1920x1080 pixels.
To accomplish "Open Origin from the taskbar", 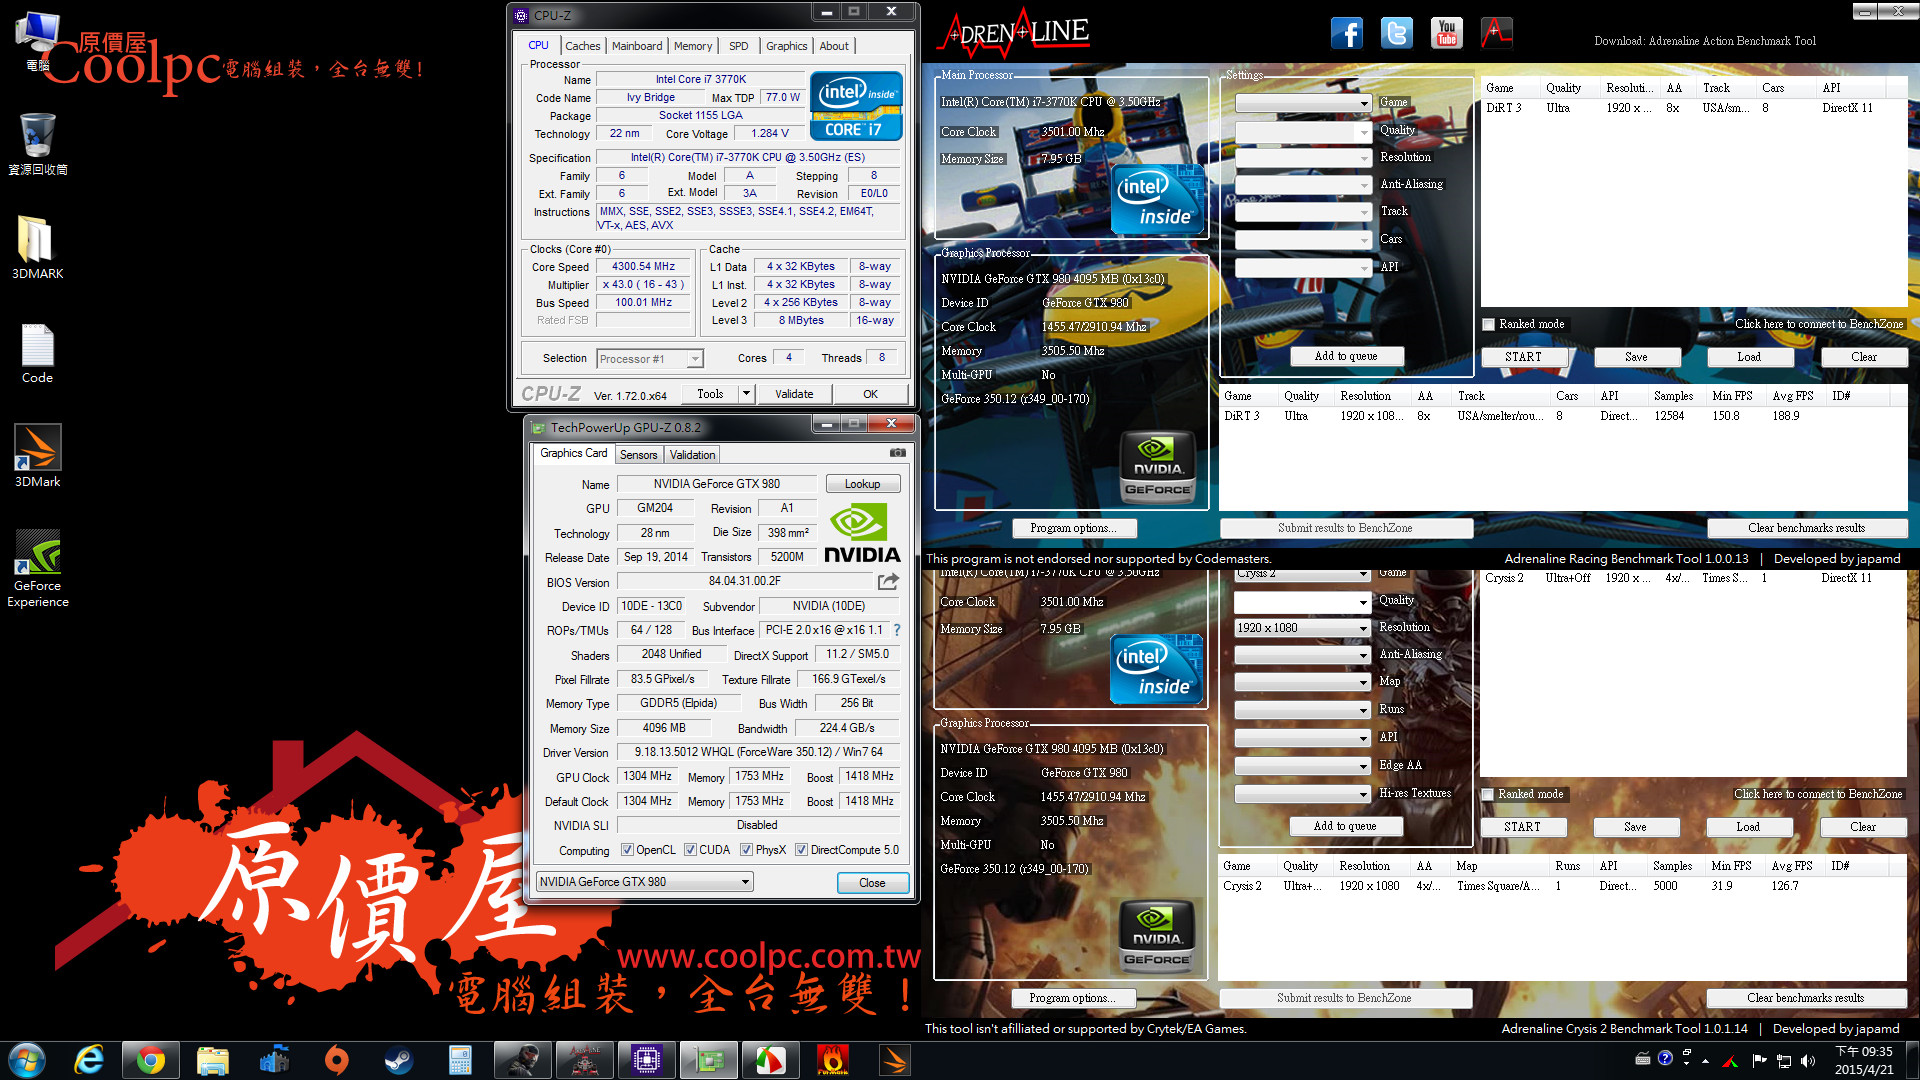I will pos(337,1060).
